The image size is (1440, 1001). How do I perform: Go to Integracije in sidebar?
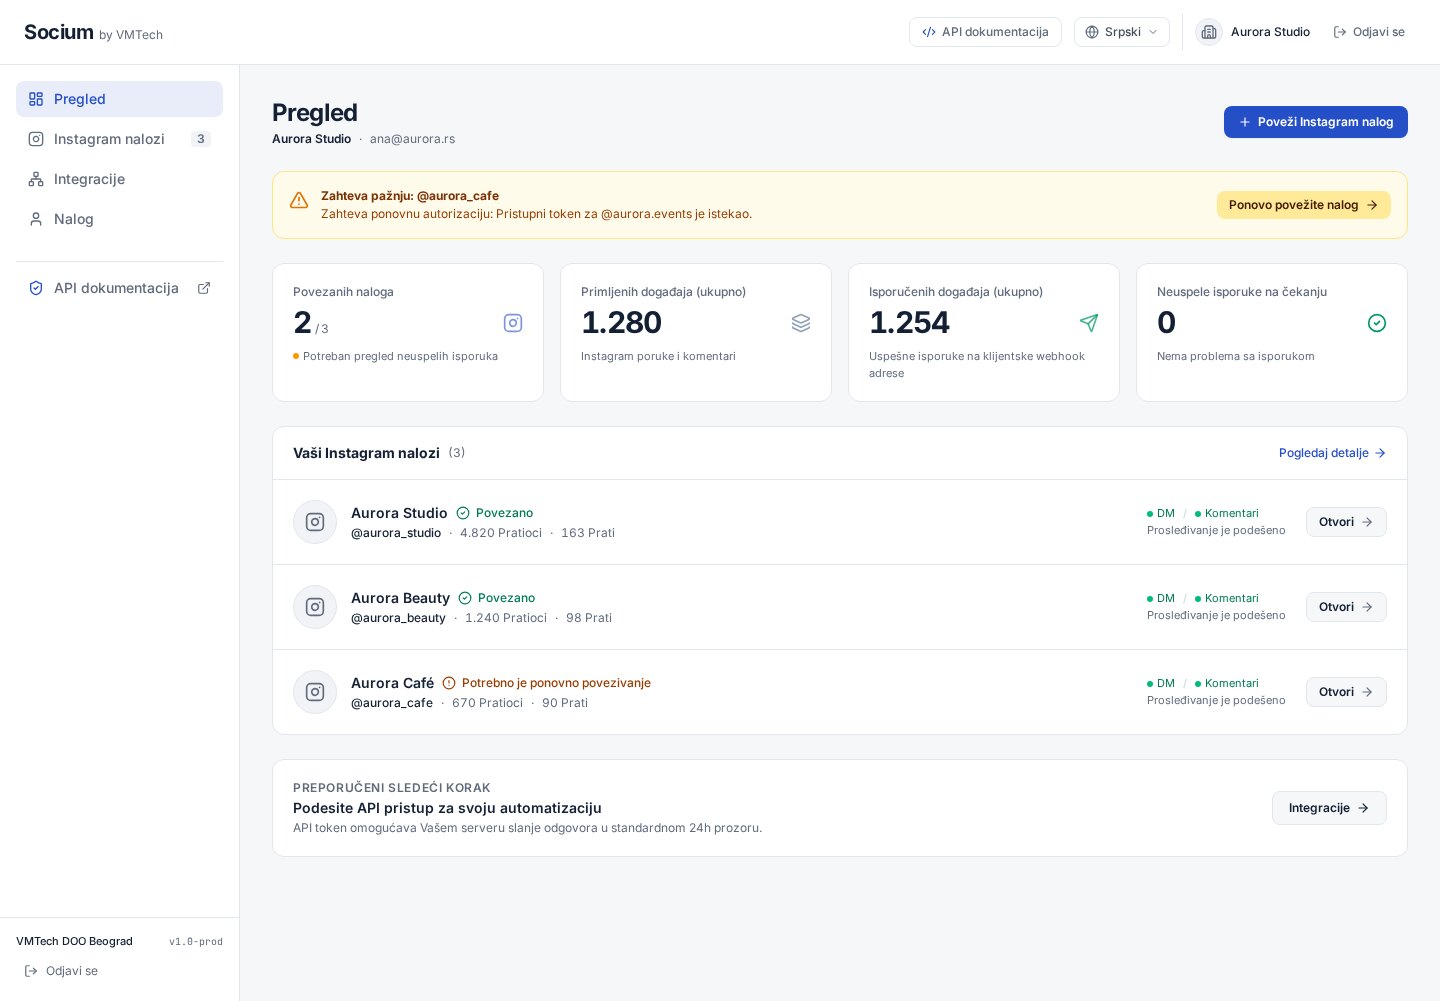click(119, 179)
